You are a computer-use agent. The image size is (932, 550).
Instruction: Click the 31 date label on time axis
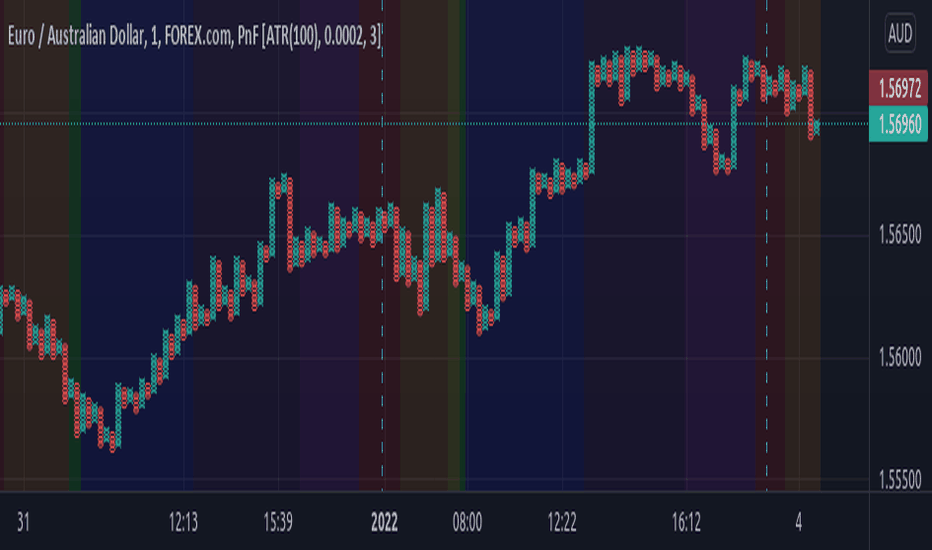pos(23,523)
